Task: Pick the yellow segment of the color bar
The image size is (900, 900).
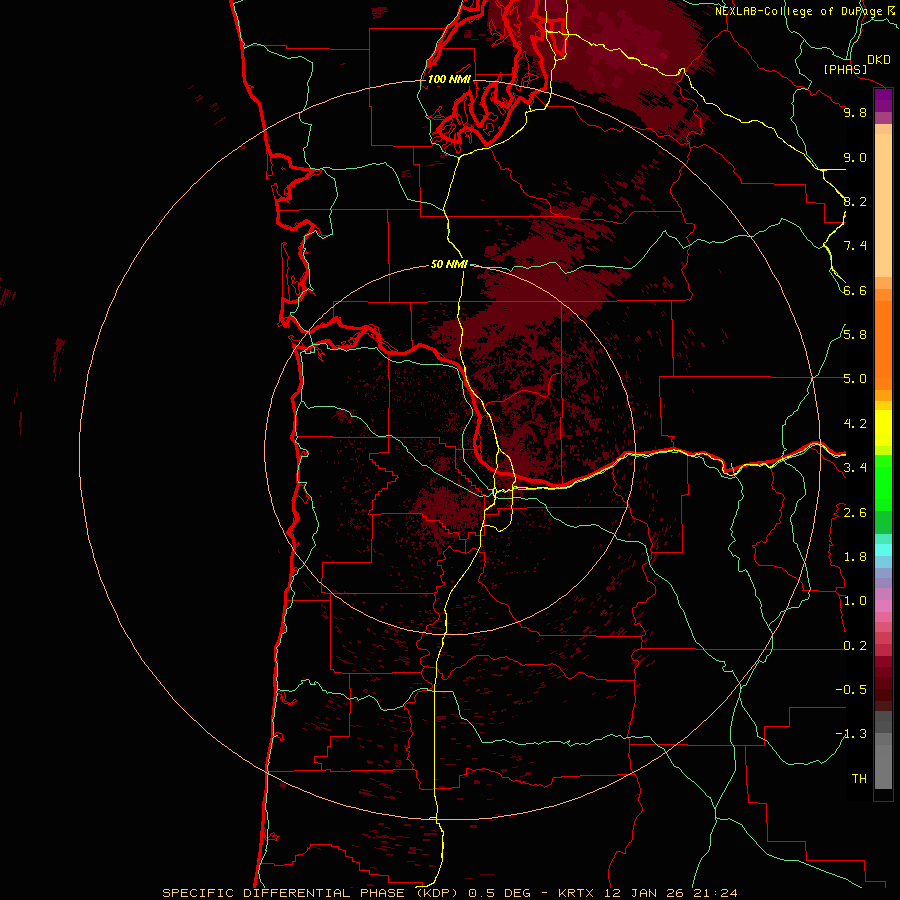Action: (x=883, y=428)
